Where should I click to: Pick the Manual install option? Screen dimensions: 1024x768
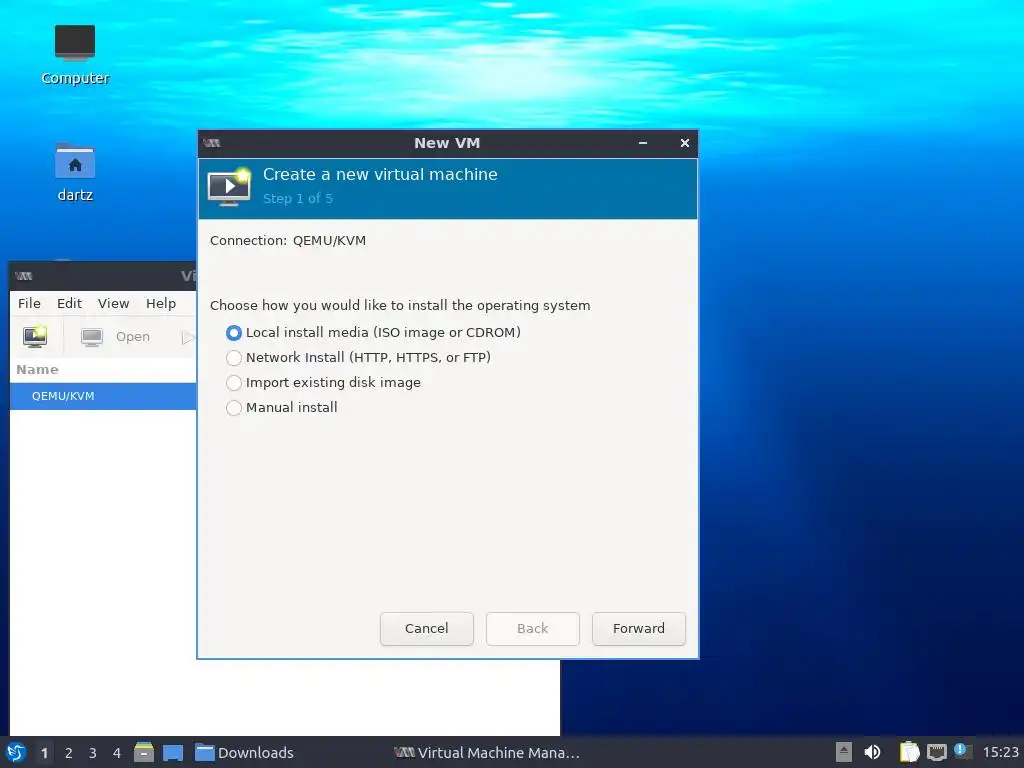(281, 408)
